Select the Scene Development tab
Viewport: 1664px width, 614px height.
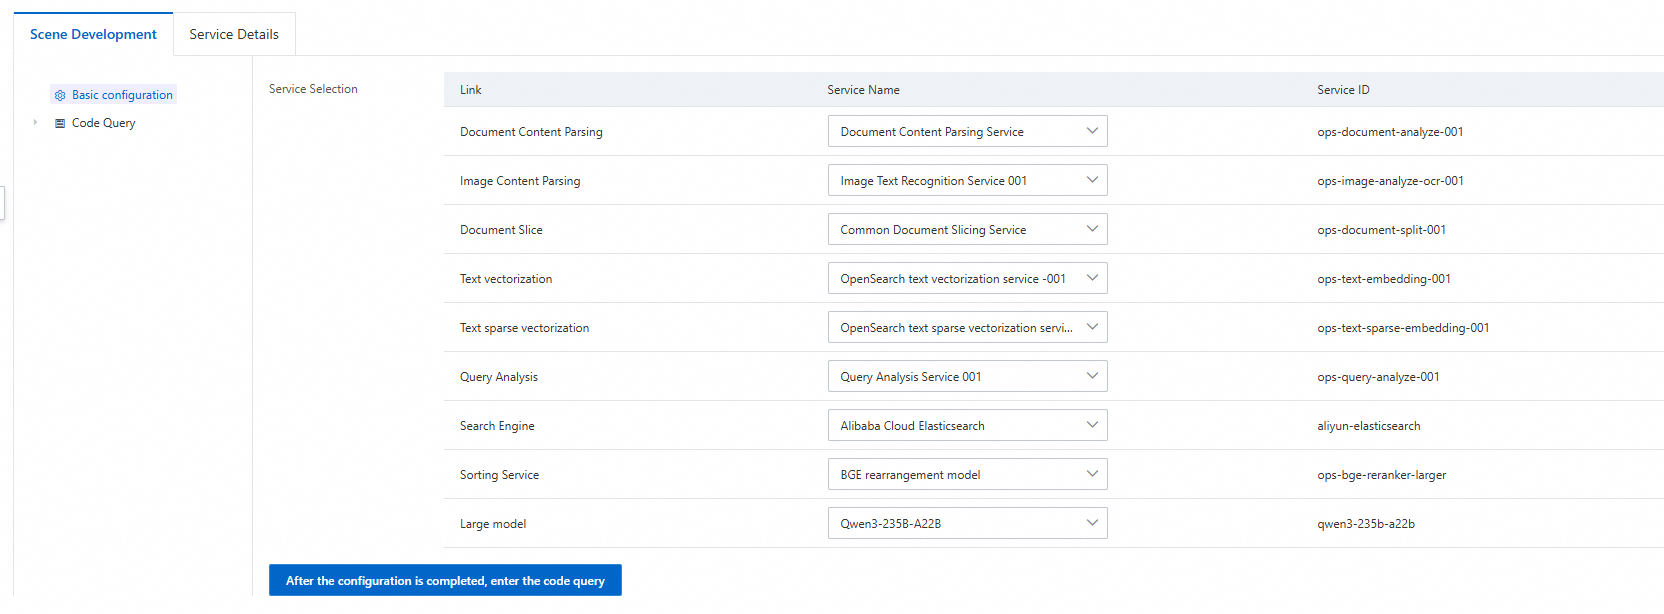[93, 34]
